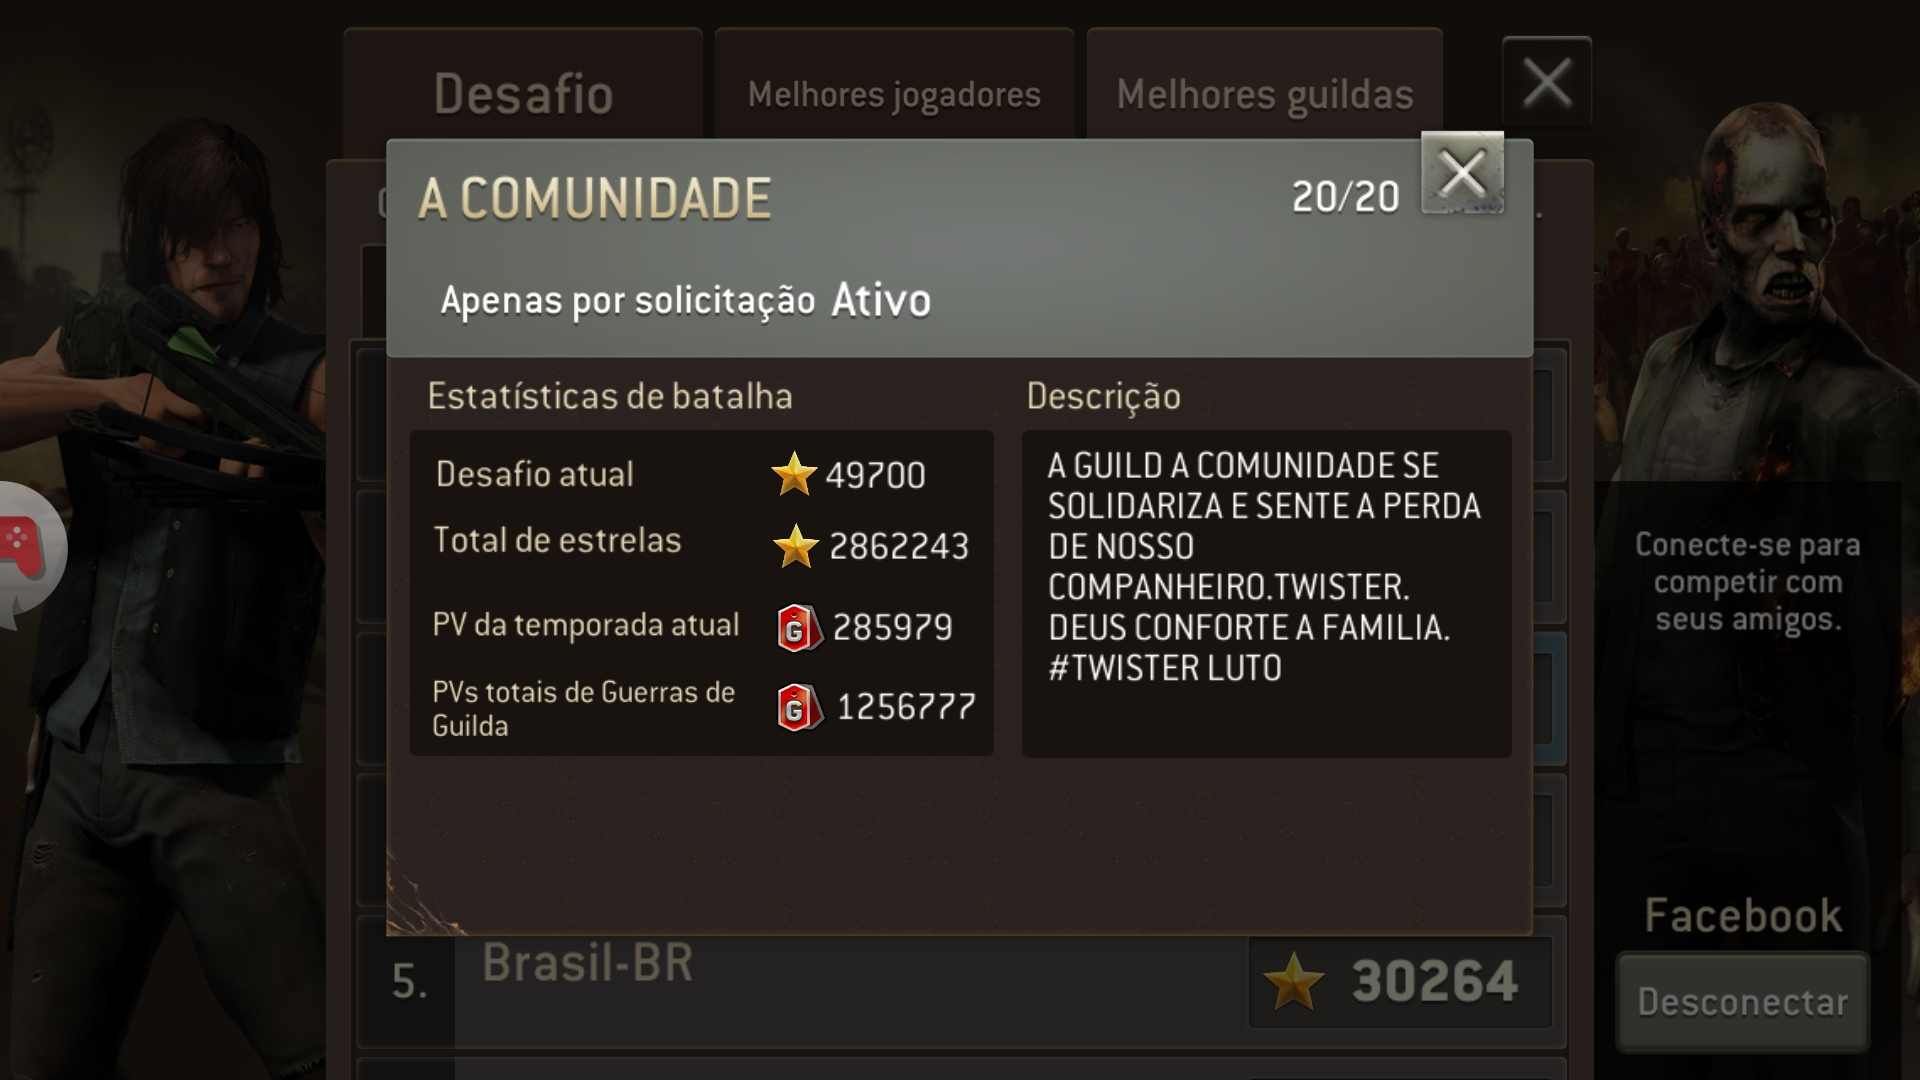Image resolution: width=1920 pixels, height=1080 pixels.
Task: Click the Apenas por solicitação status label
Action: pyautogui.click(x=628, y=300)
